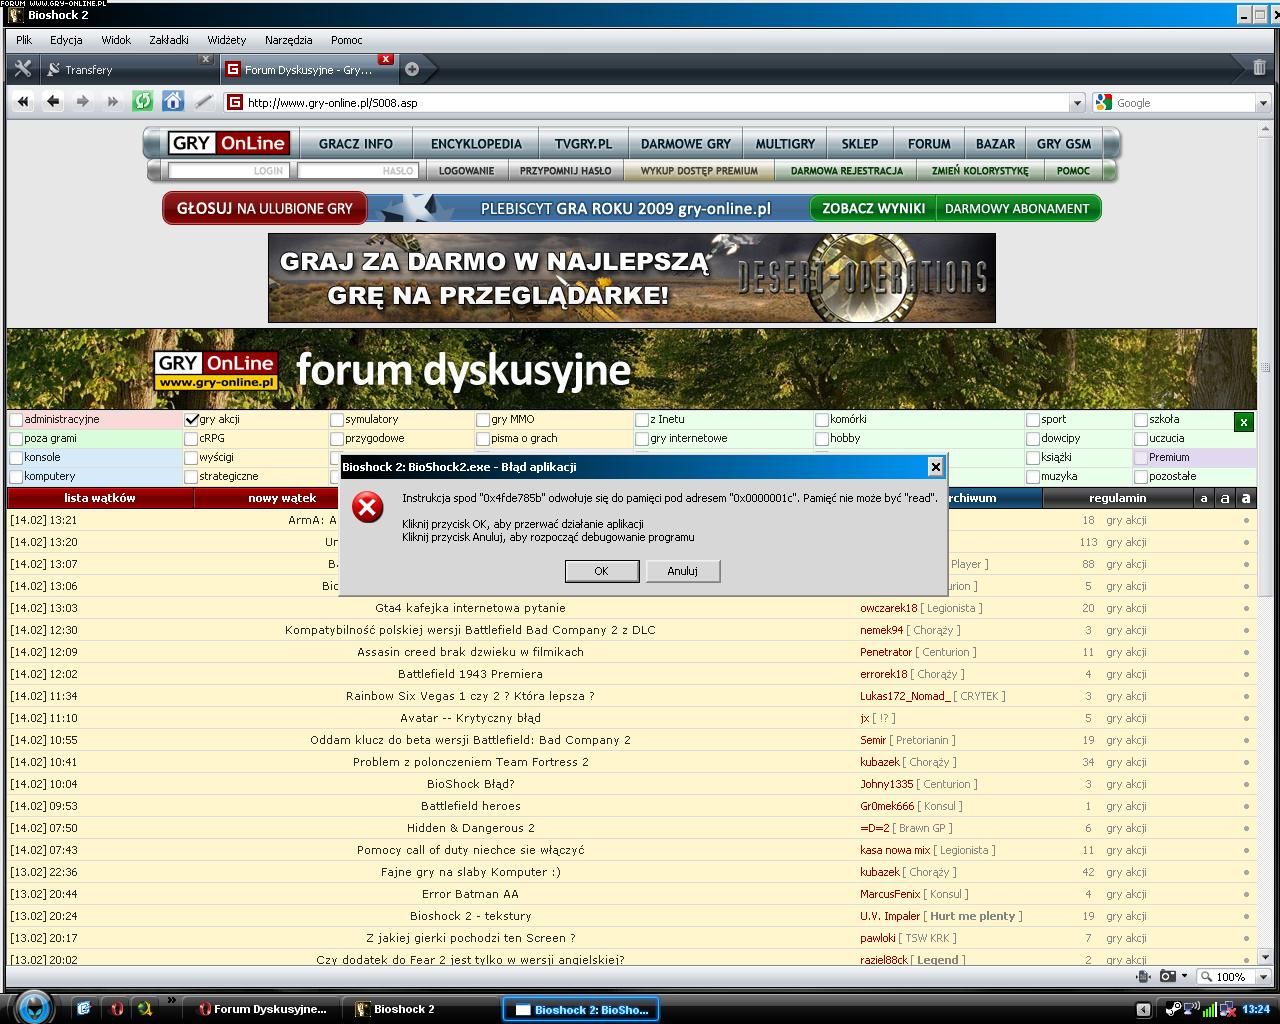This screenshot has height=1024, width=1280.
Task: Click the Opera quick launch icon
Action: tap(116, 1009)
